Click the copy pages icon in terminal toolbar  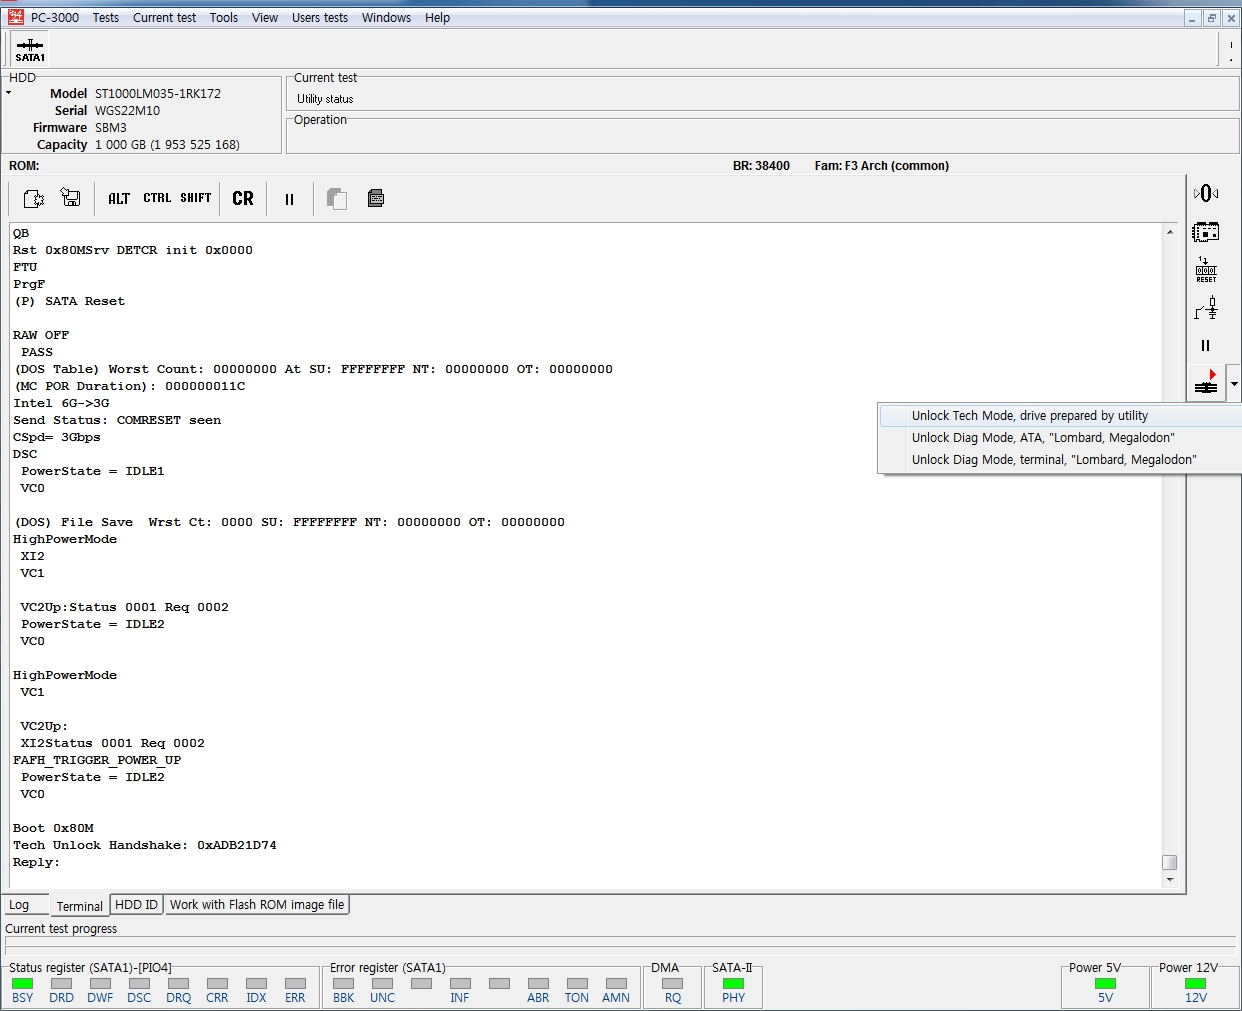(x=337, y=198)
